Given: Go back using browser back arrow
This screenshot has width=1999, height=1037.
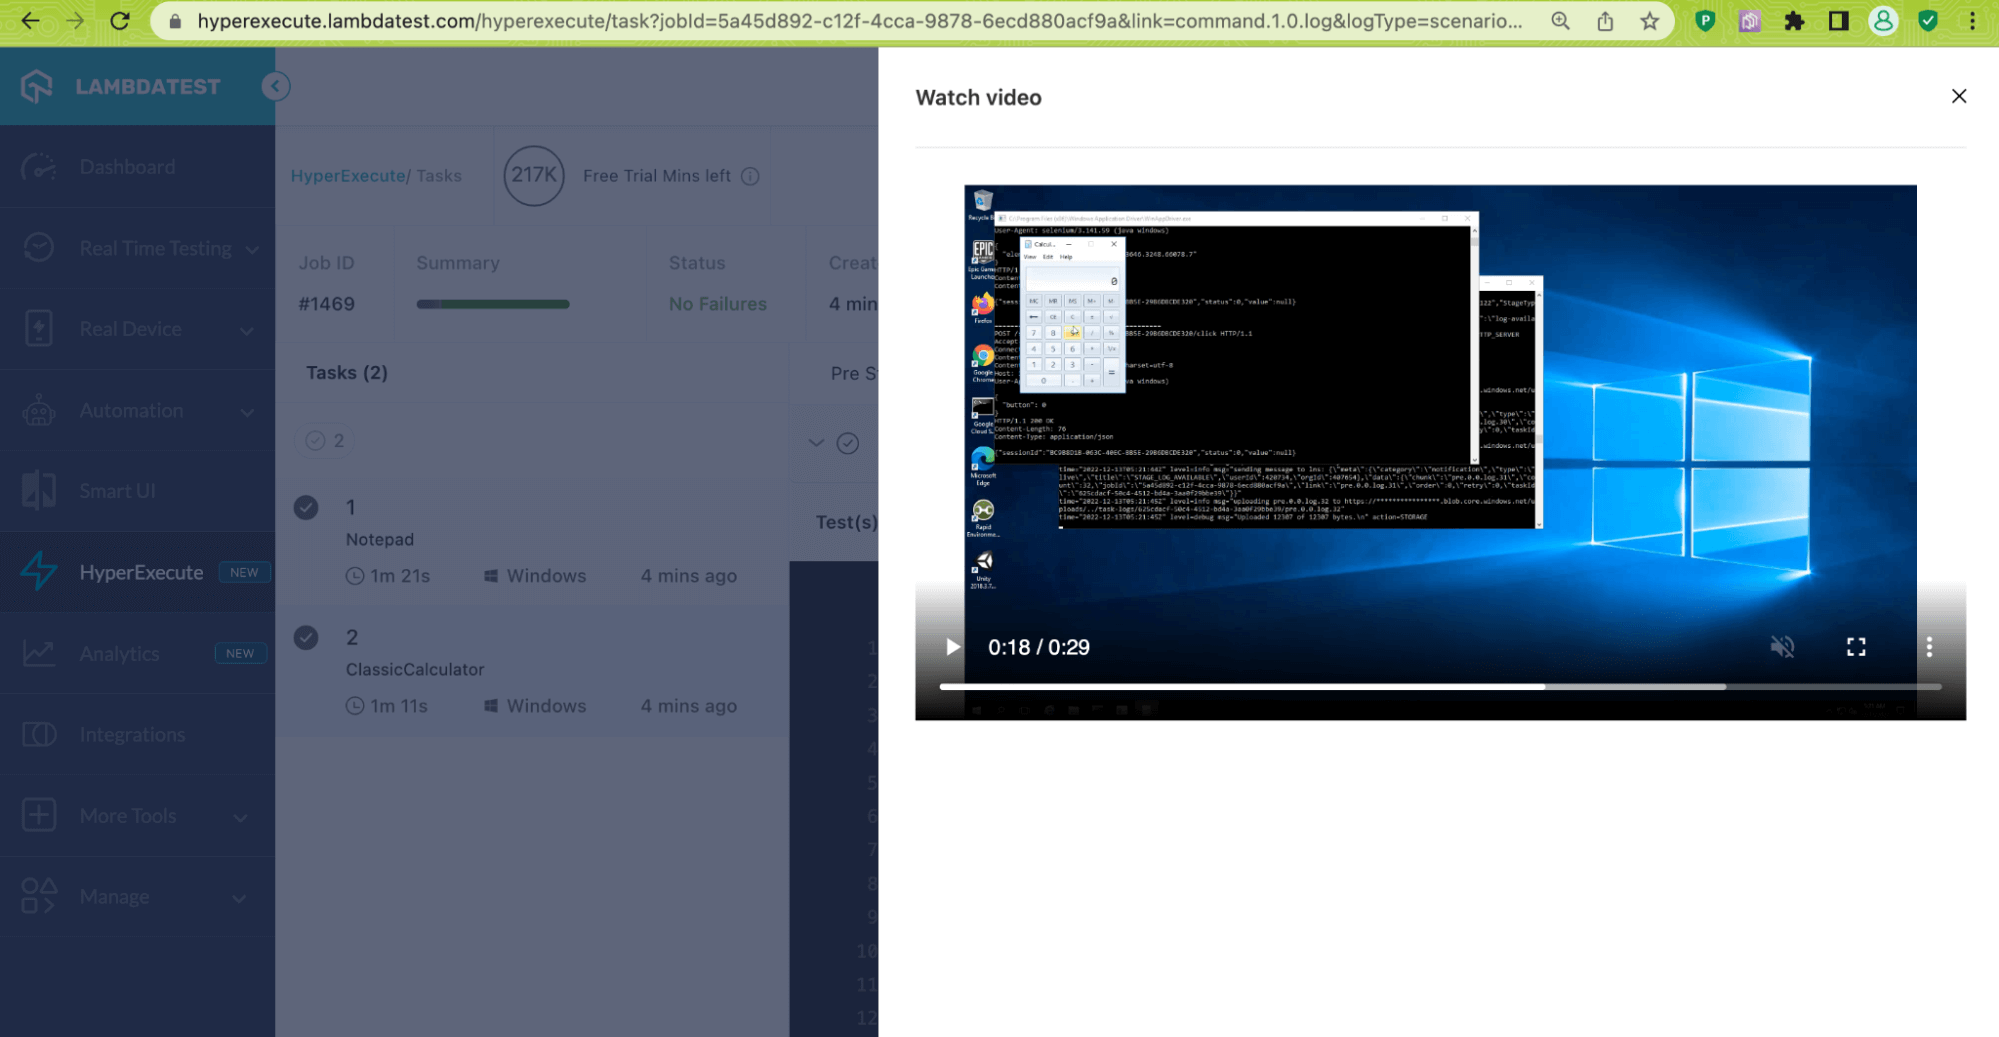Looking at the screenshot, I should (x=30, y=21).
